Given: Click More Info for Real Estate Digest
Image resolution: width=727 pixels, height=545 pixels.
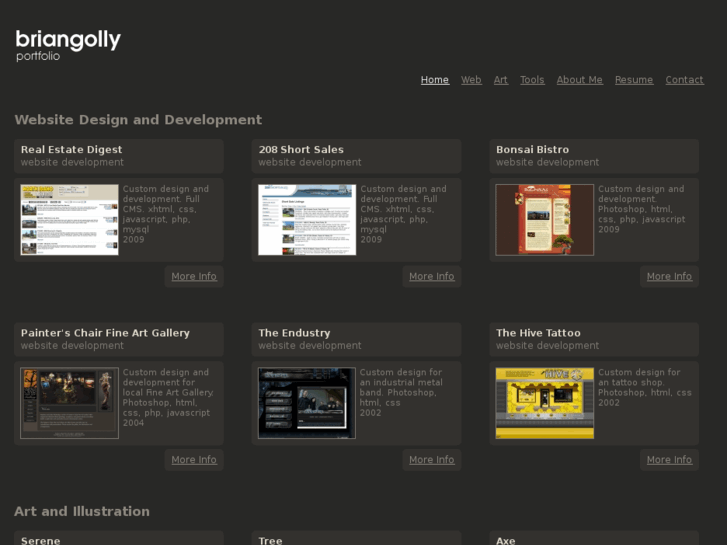Looking at the screenshot, I should (194, 276).
